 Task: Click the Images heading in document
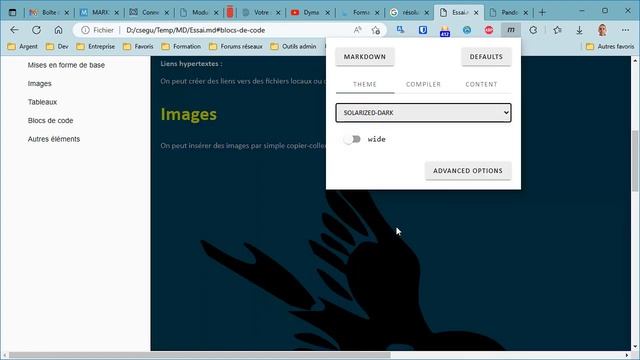point(189,114)
